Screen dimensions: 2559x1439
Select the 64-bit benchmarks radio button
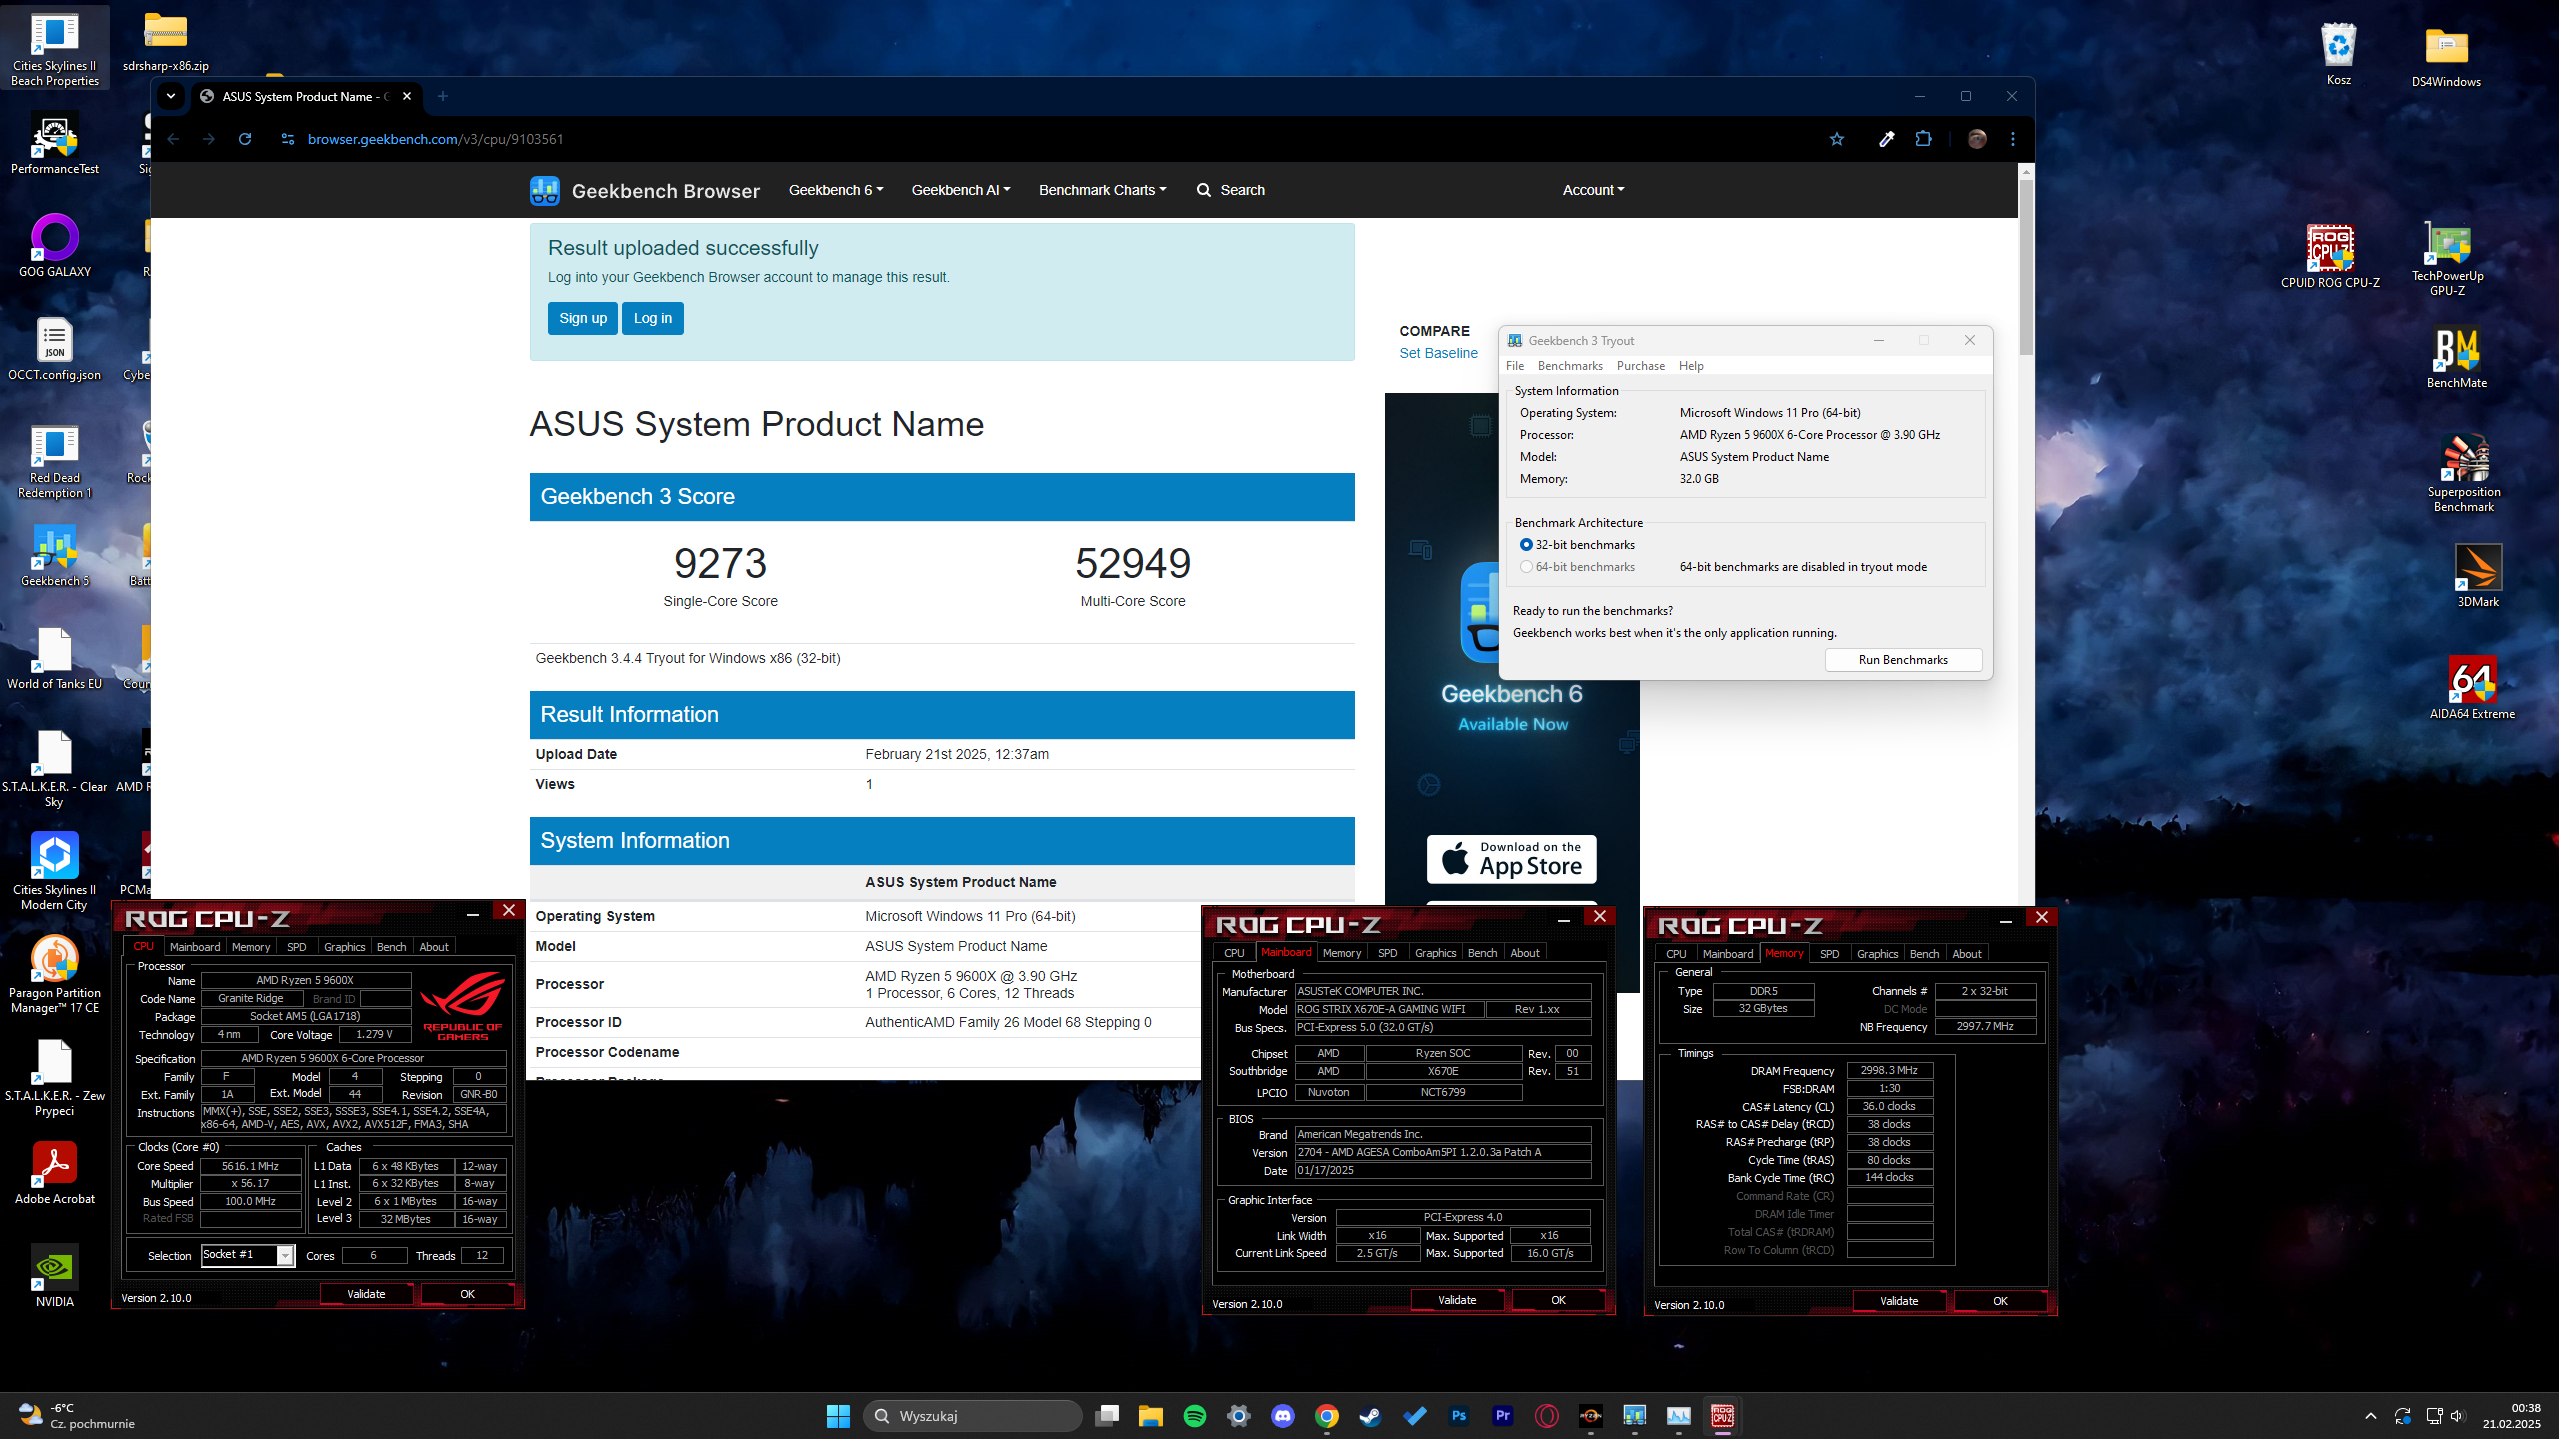click(x=1526, y=567)
